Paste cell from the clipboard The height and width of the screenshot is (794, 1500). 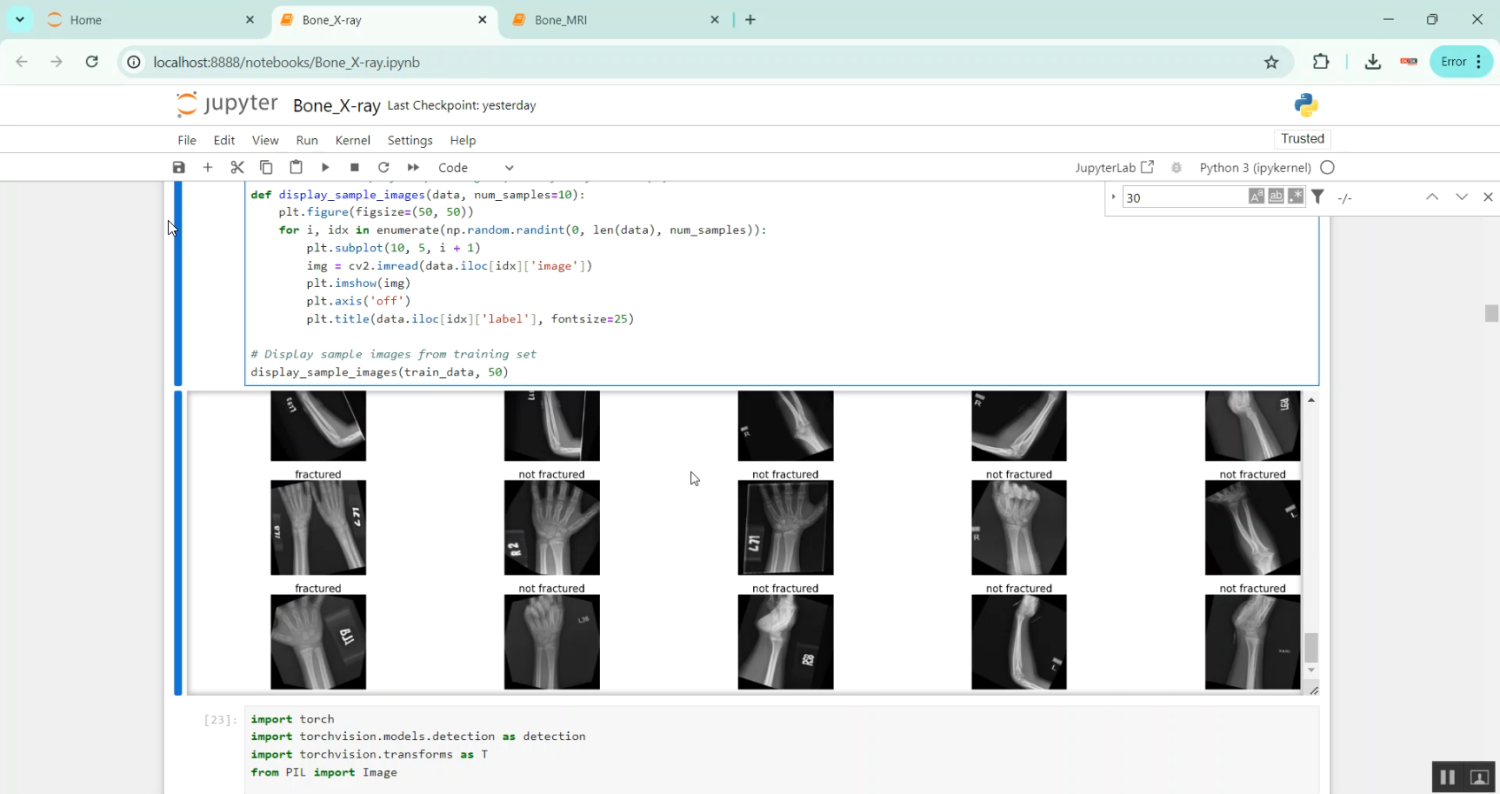(x=296, y=168)
